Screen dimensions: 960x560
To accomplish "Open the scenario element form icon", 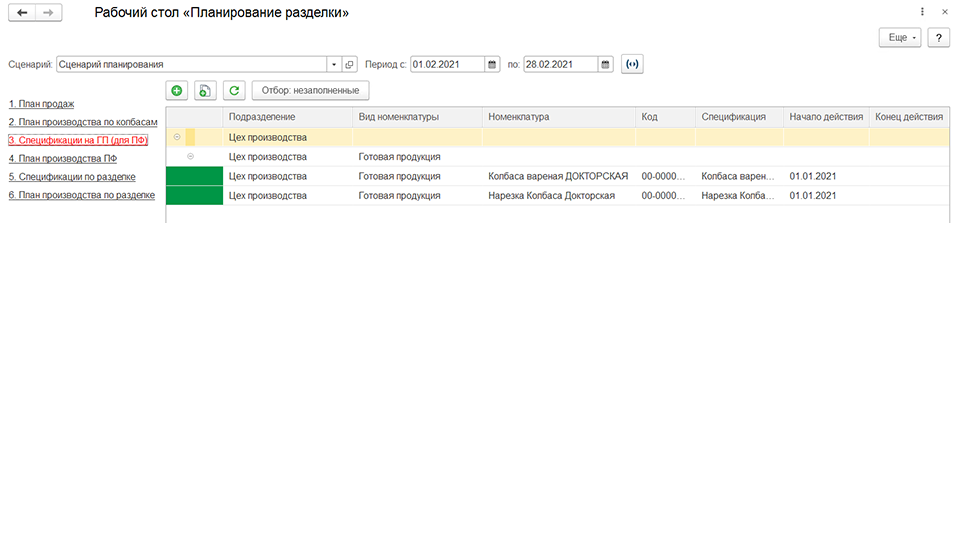I will coord(350,64).
